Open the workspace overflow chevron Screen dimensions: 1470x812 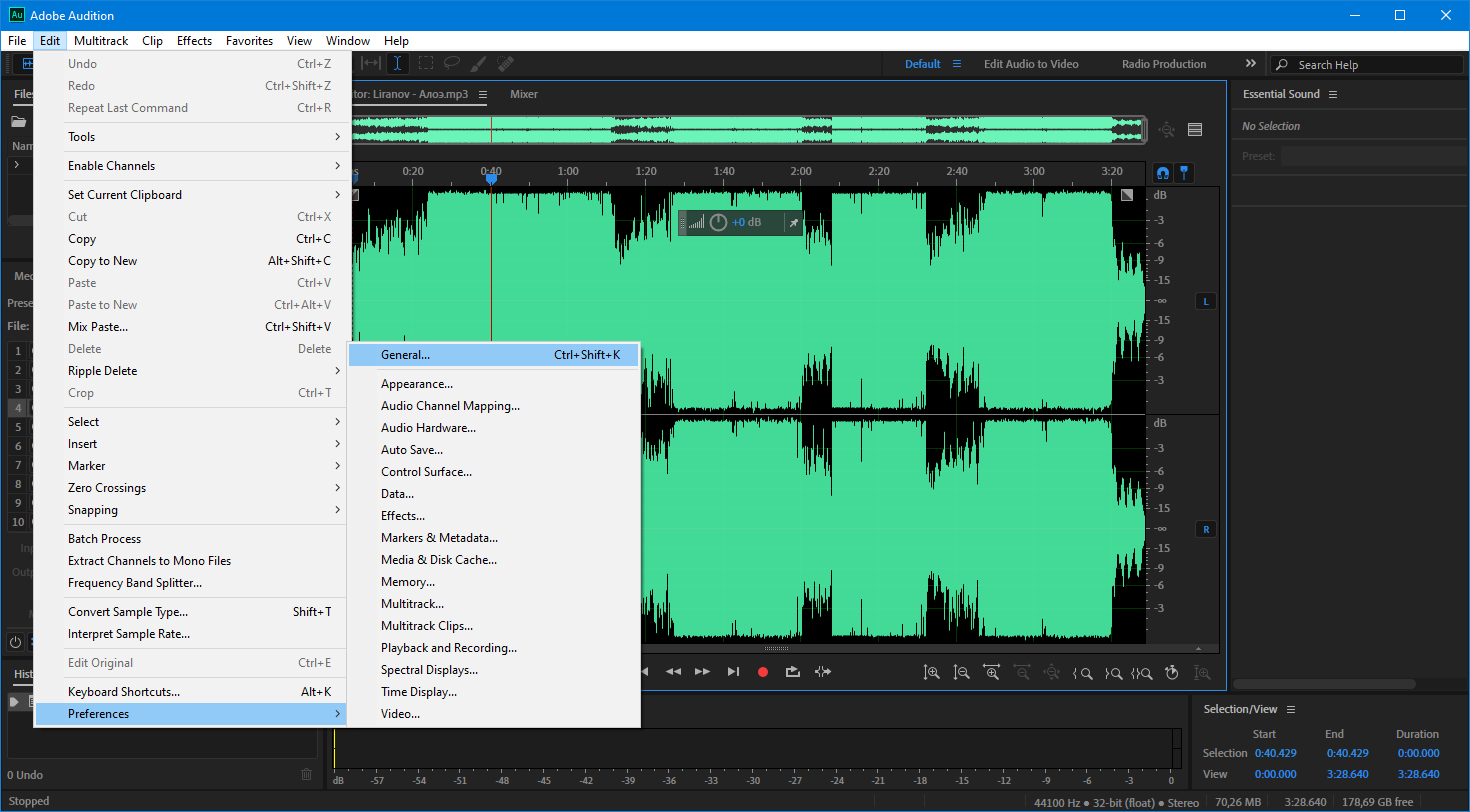[1250, 64]
